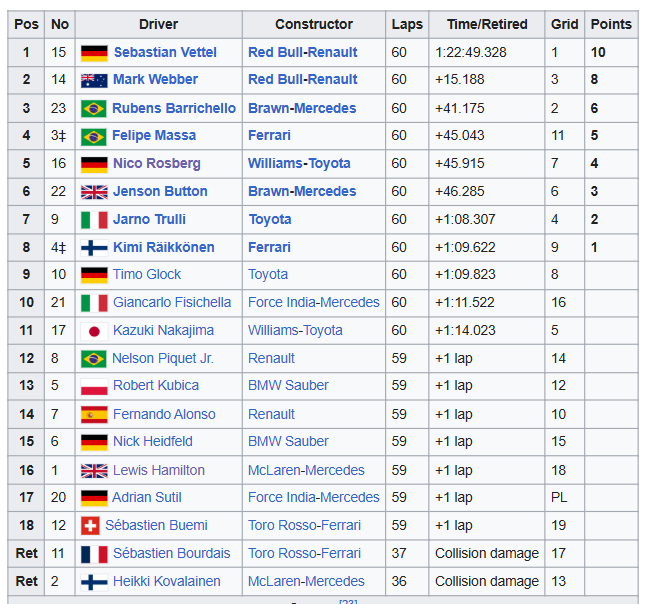Click the Italian flag beside Giancarlo Fisichella
The image size is (651, 604).
click(94, 303)
